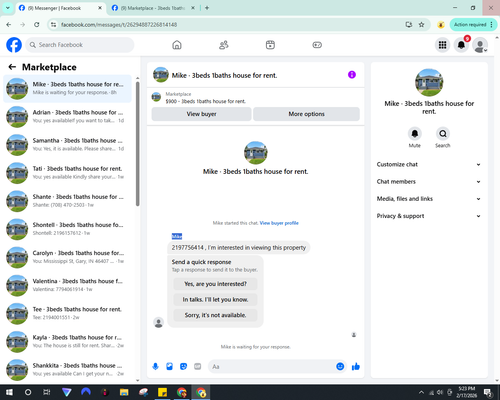Search in conversation magnifier icon

[x=443, y=134]
